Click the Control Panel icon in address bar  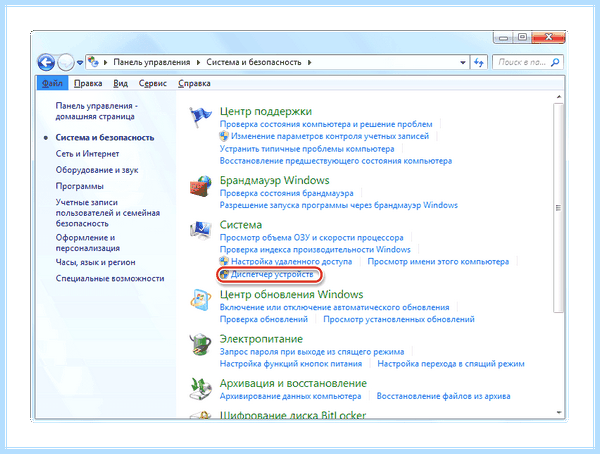pyautogui.click(x=93, y=62)
